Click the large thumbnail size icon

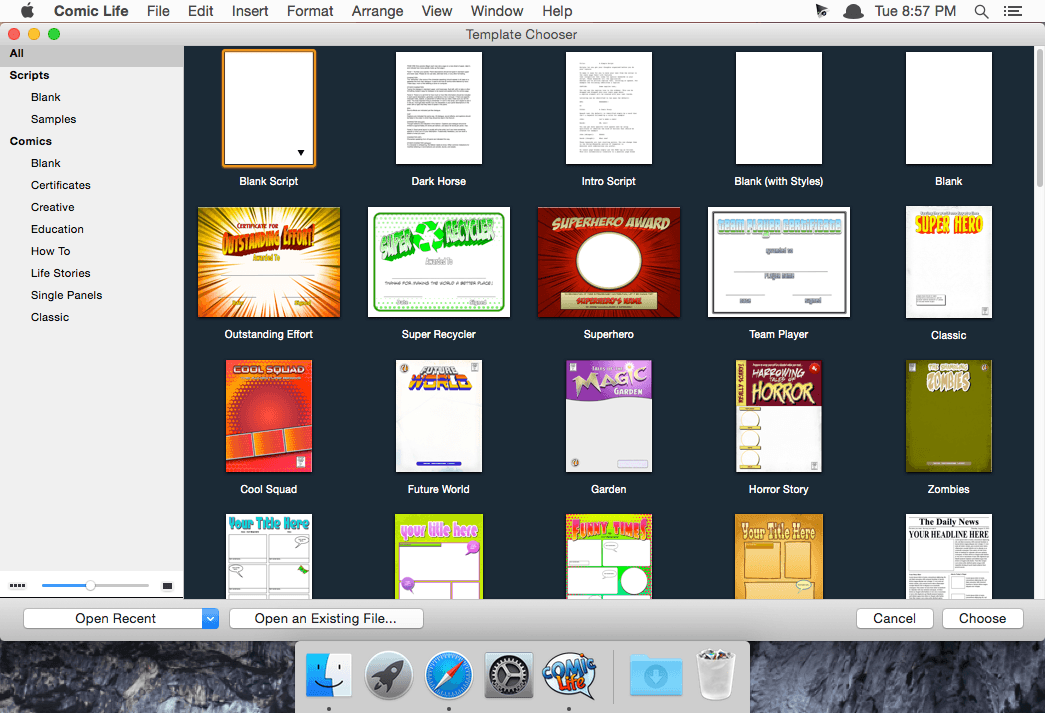pos(167,585)
